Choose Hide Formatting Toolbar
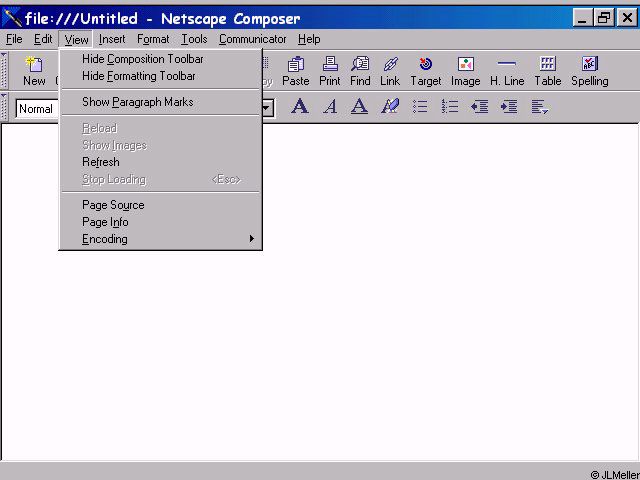This screenshot has height=480, width=640. click(160, 76)
